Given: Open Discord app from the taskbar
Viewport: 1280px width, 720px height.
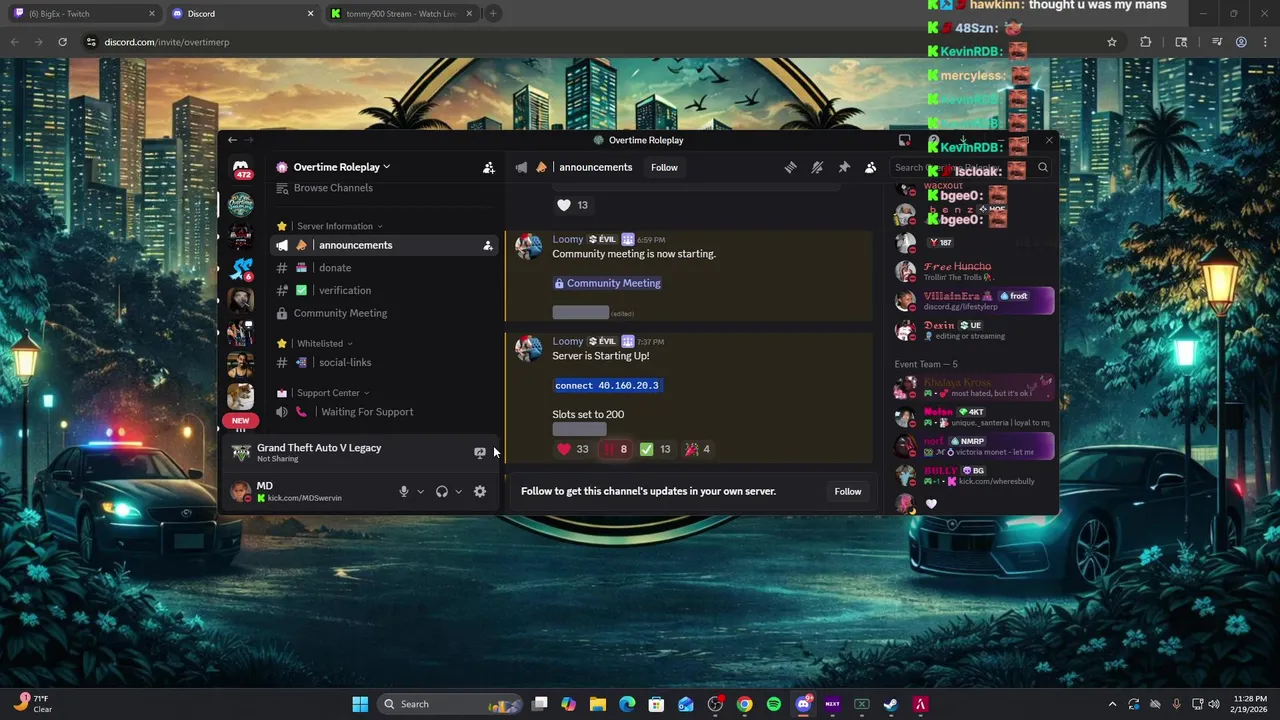Looking at the screenshot, I should coord(803,704).
